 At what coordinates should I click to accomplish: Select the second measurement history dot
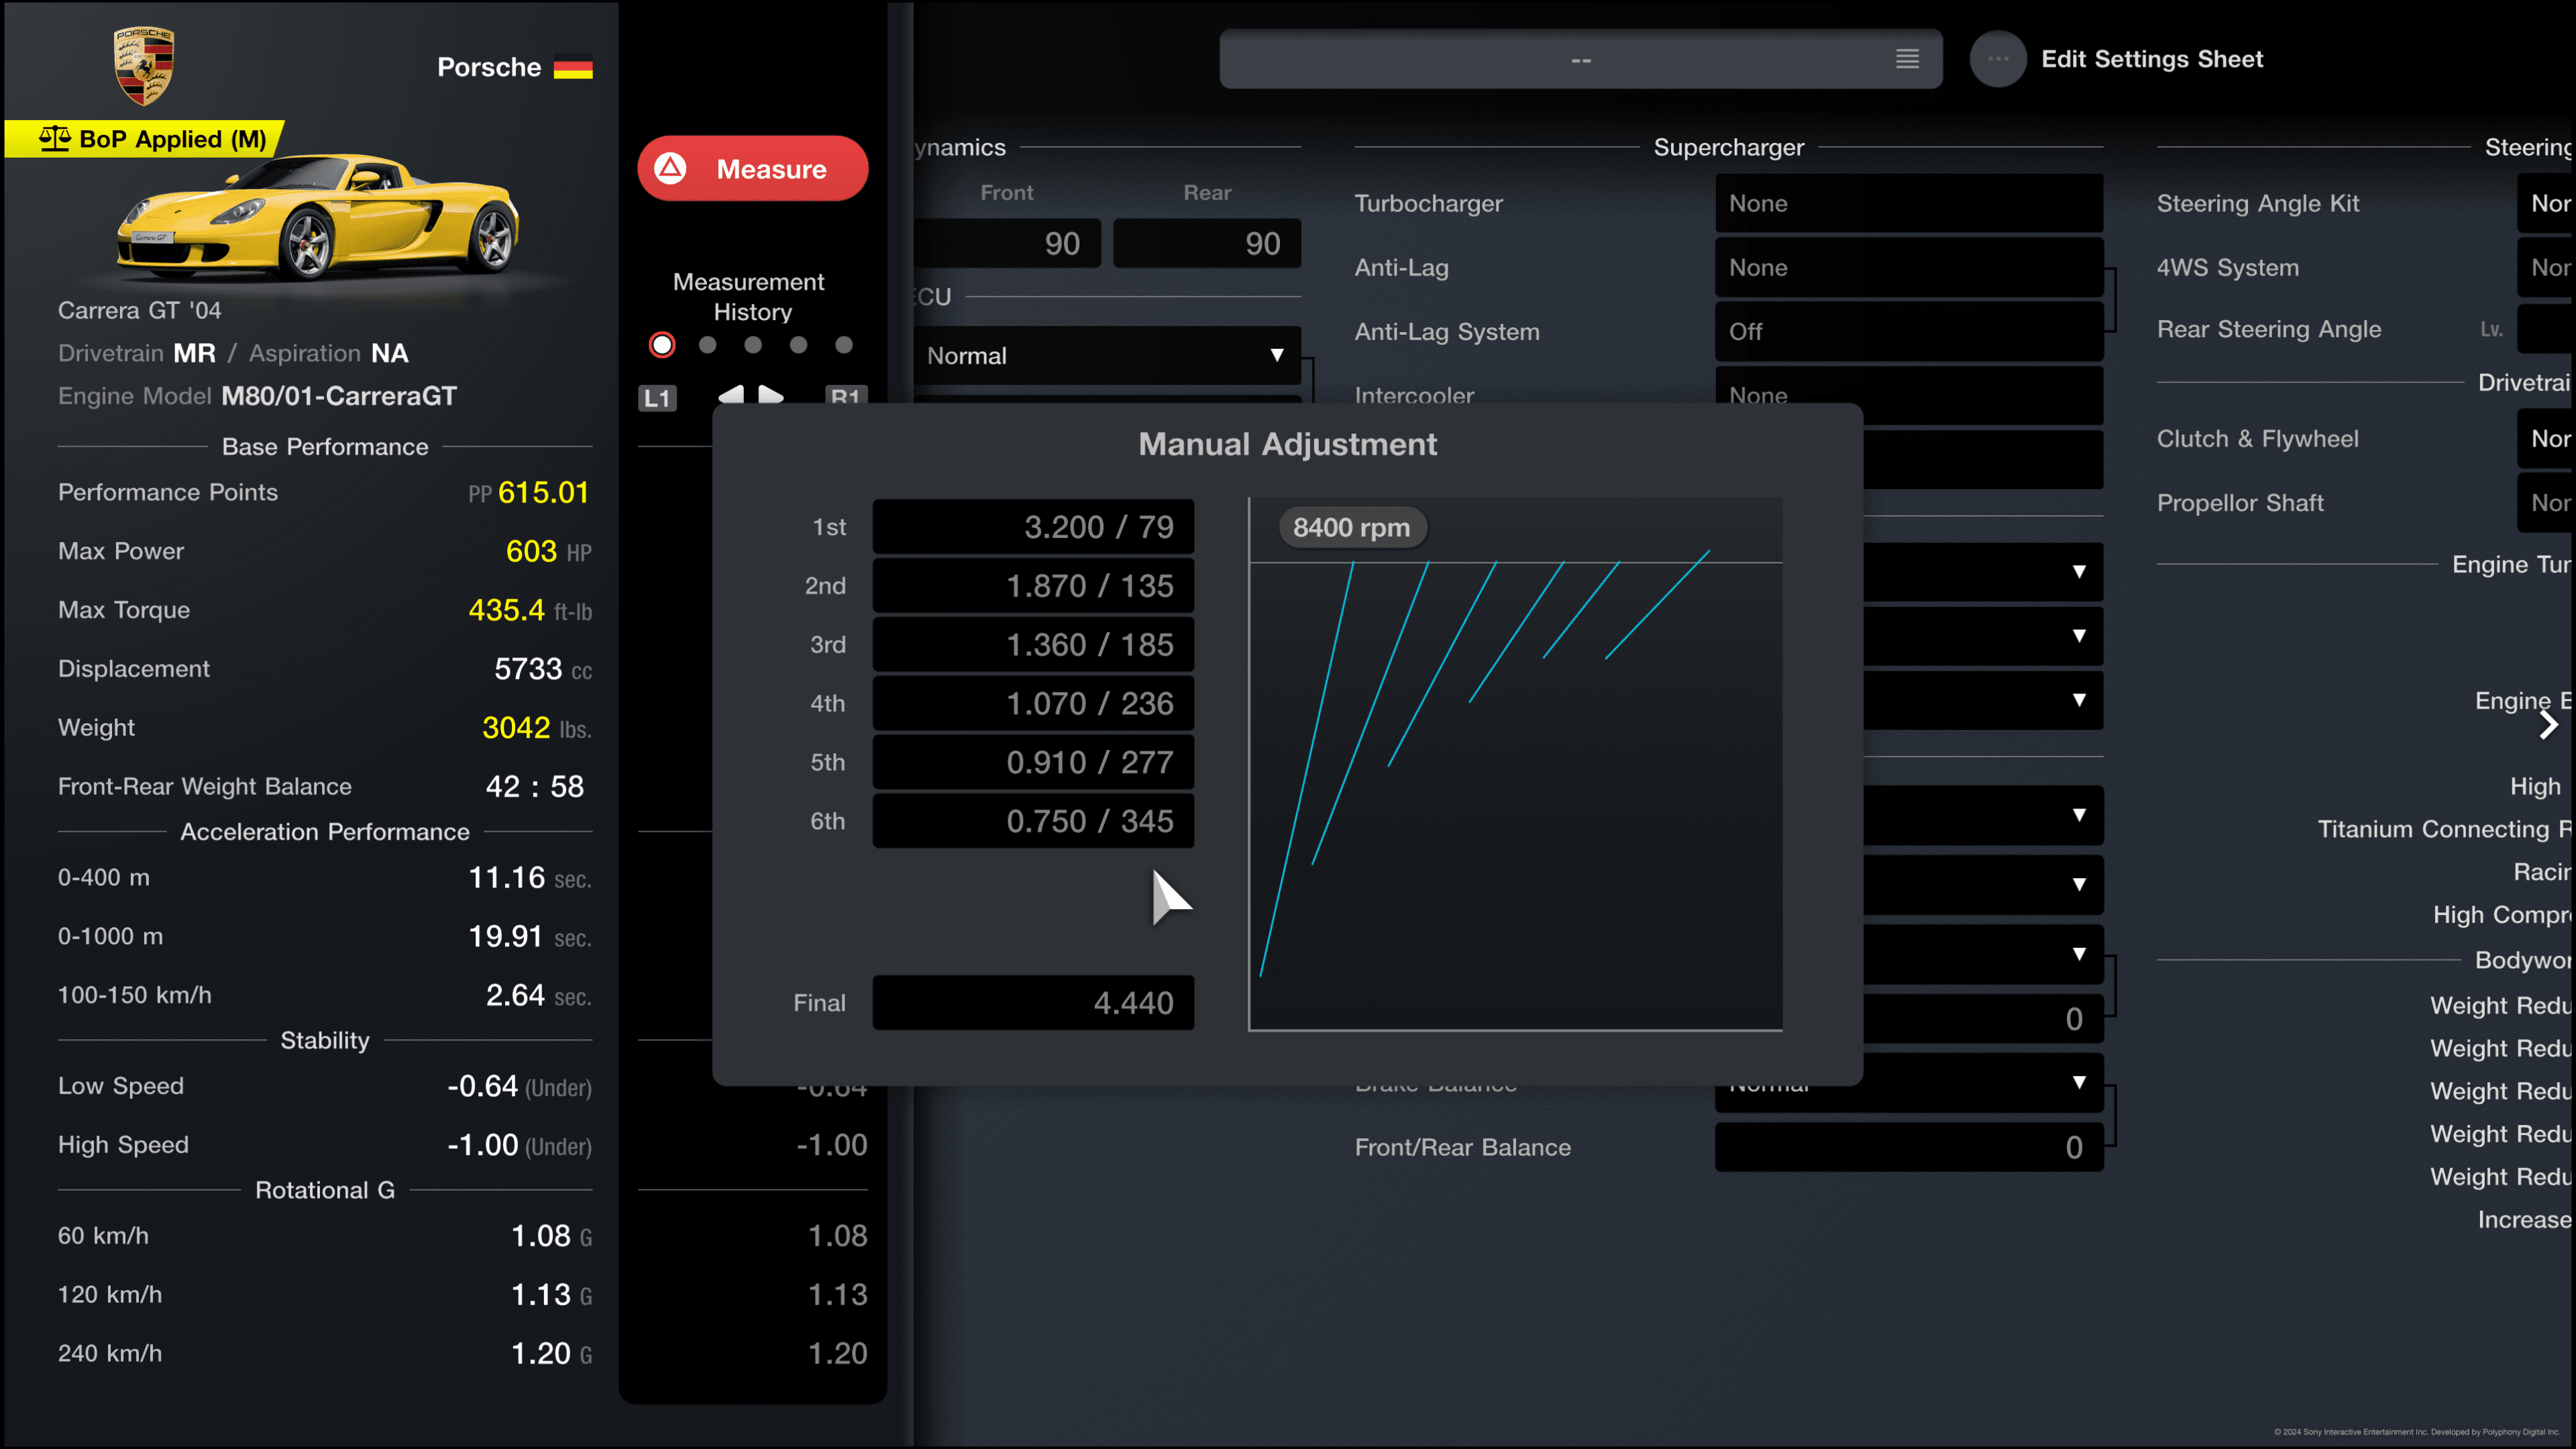click(x=708, y=345)
